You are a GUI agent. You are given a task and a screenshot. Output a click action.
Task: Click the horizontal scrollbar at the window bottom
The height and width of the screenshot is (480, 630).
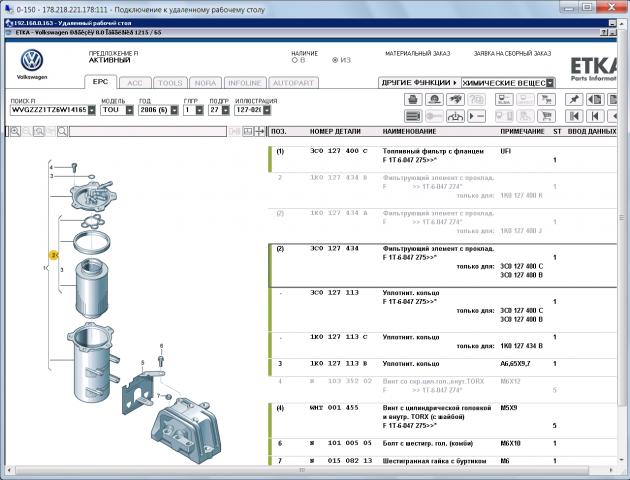(x=302, y=470)
